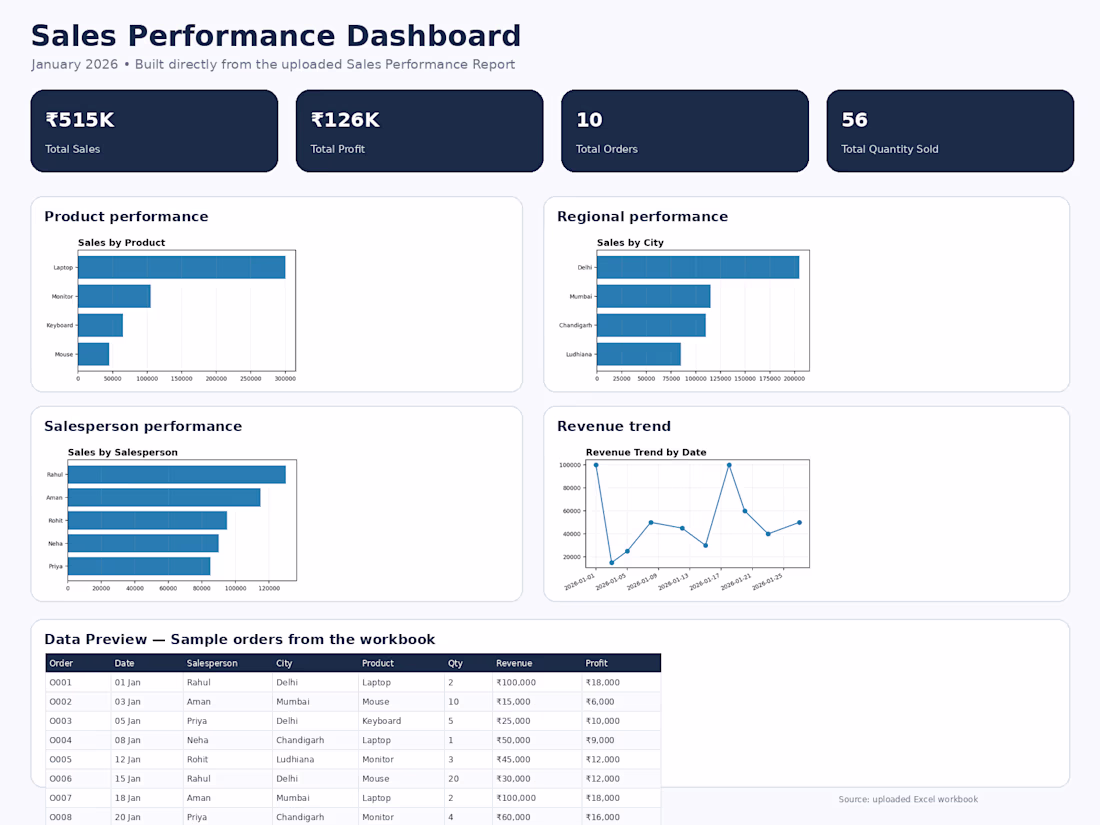The width and height of the screenshot is (1100, 825).
Task: Select Priya's bar in Sales by Salesperson
Action: click(139, 566)
